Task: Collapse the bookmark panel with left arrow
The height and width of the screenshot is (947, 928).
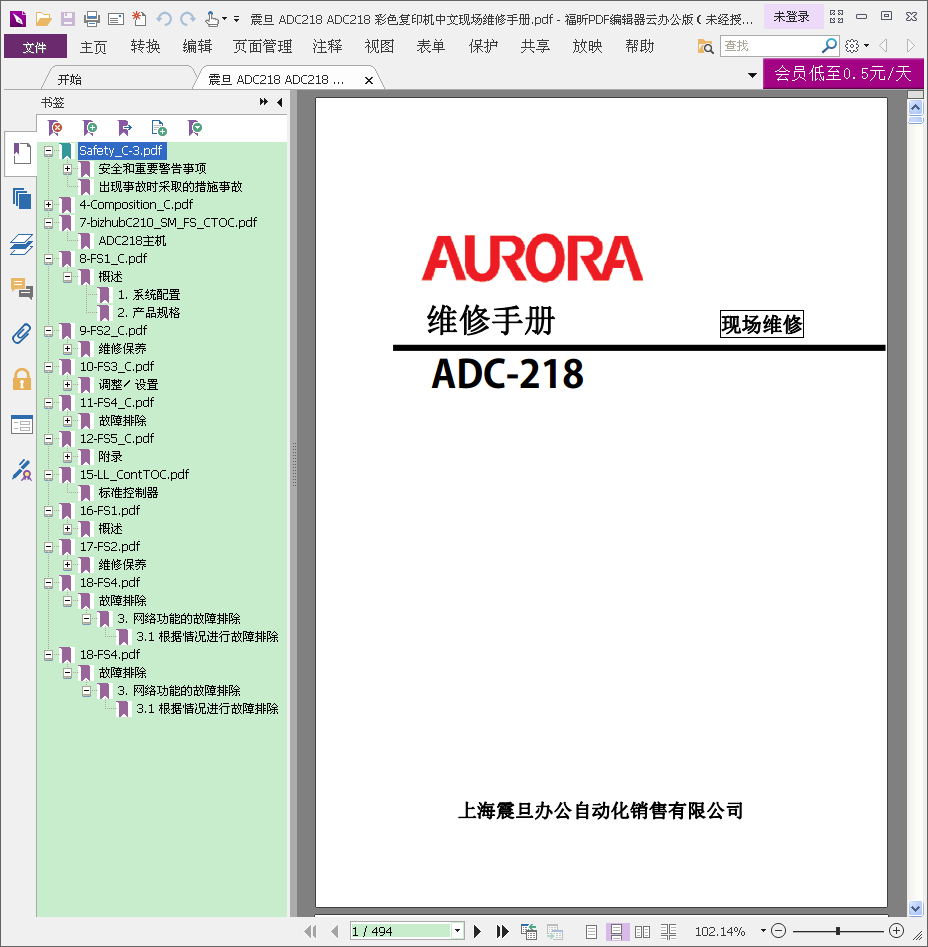Action: click(x=280, y=102)
